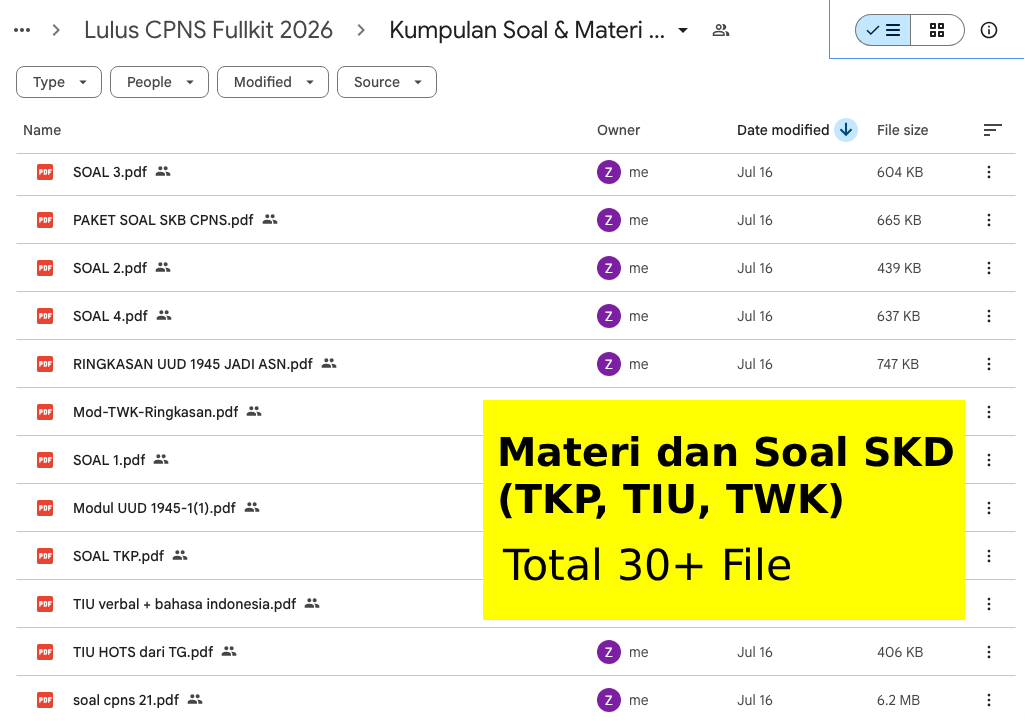Open the breadcrumb overflow three-dots menu
The image size is (1025, 721).
coord(22,30)
